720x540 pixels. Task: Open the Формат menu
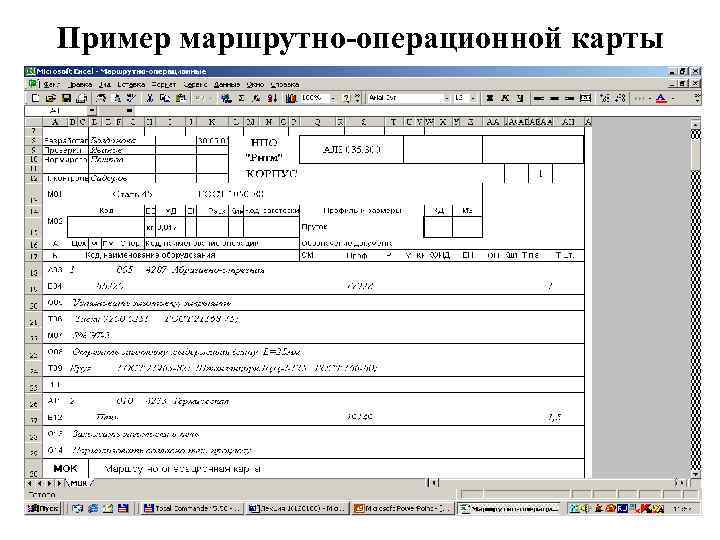(x=164, y=85)
